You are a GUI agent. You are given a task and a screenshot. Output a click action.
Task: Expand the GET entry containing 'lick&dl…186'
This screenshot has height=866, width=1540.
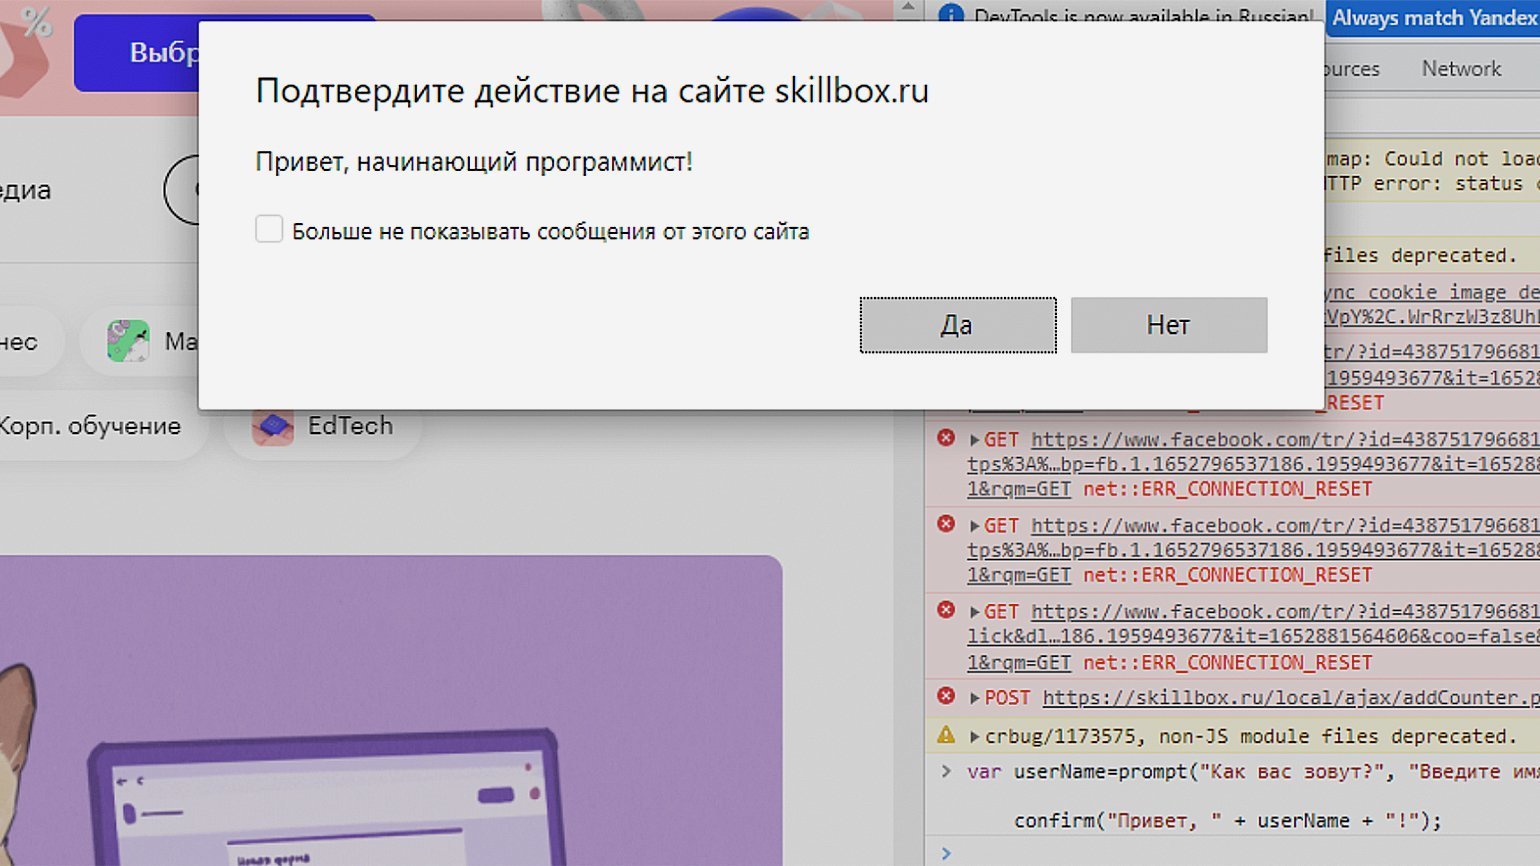[x=974, y=612]
